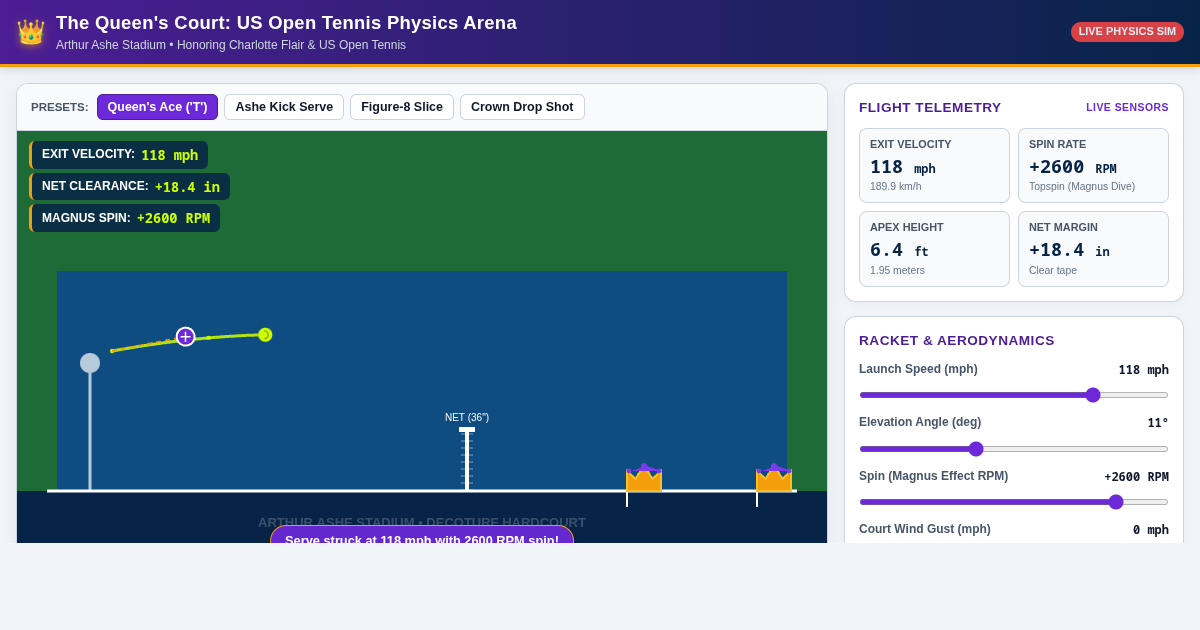Image resolution: width=1200 pixels, height=630 pixels.
Task: Open the Net Margin telemetry card
Action: coord(1093,249)
